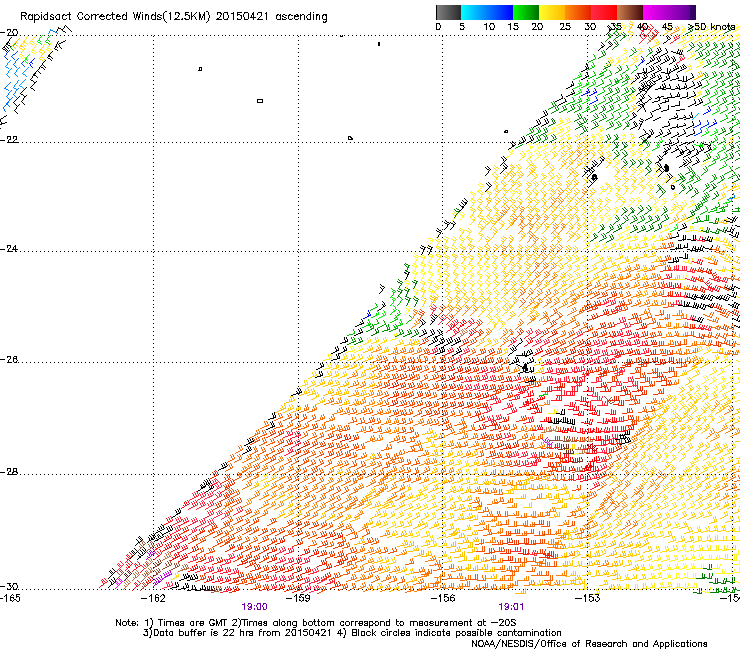Click the legend tick label 25
Image resolution: width=740 pixels, height=650 pixels.
(x=565, y=27)
